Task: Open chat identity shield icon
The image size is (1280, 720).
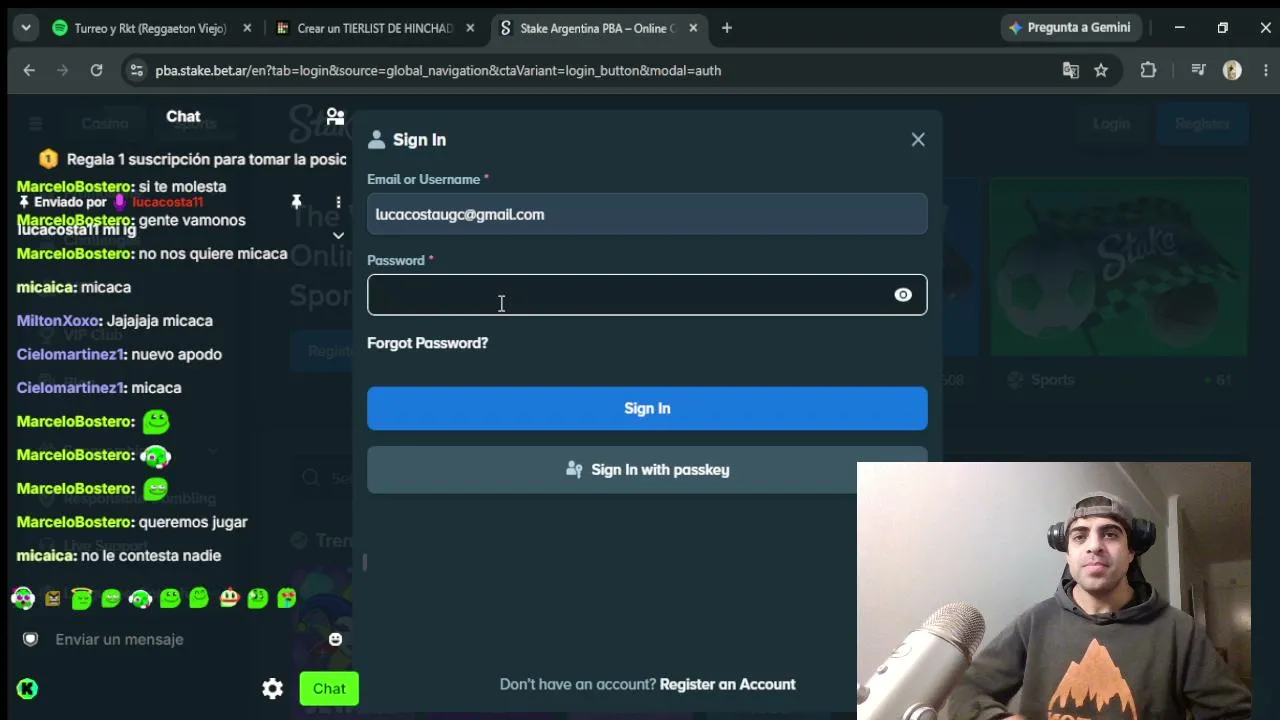Action: (31, 639)
